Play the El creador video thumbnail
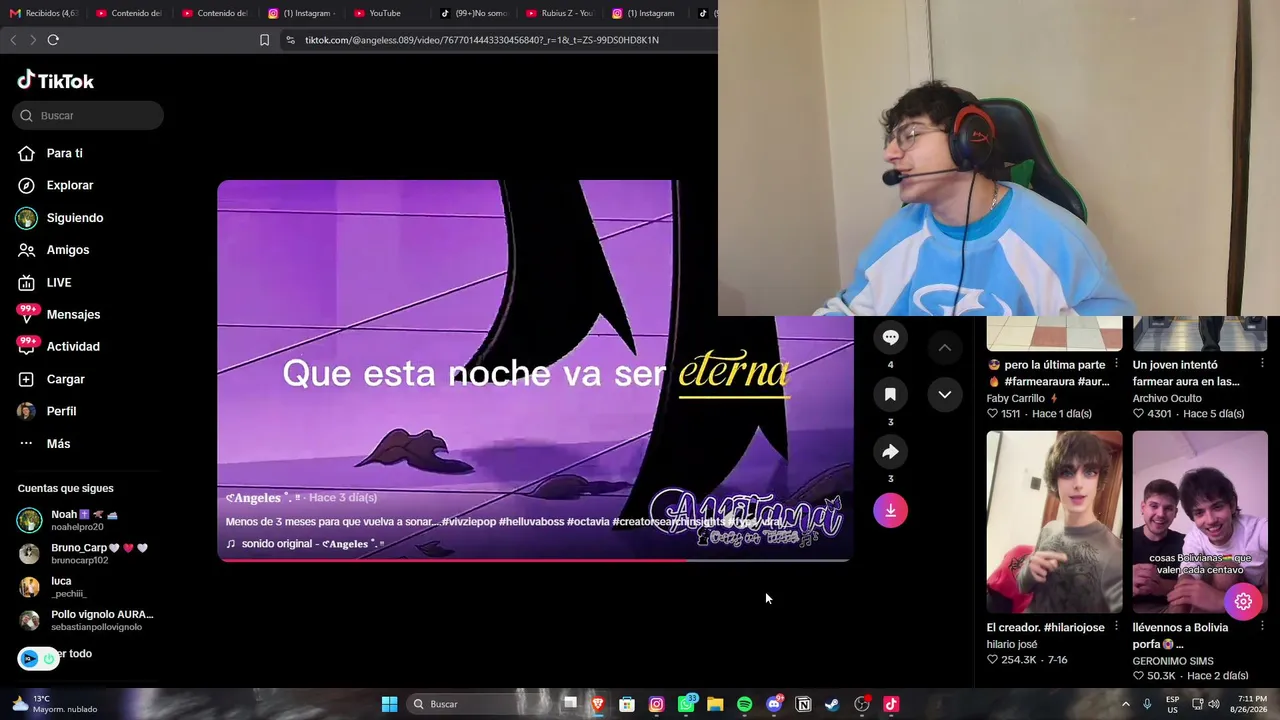The width and height of the screenshot is (1280, 720). coord(1054,522)
